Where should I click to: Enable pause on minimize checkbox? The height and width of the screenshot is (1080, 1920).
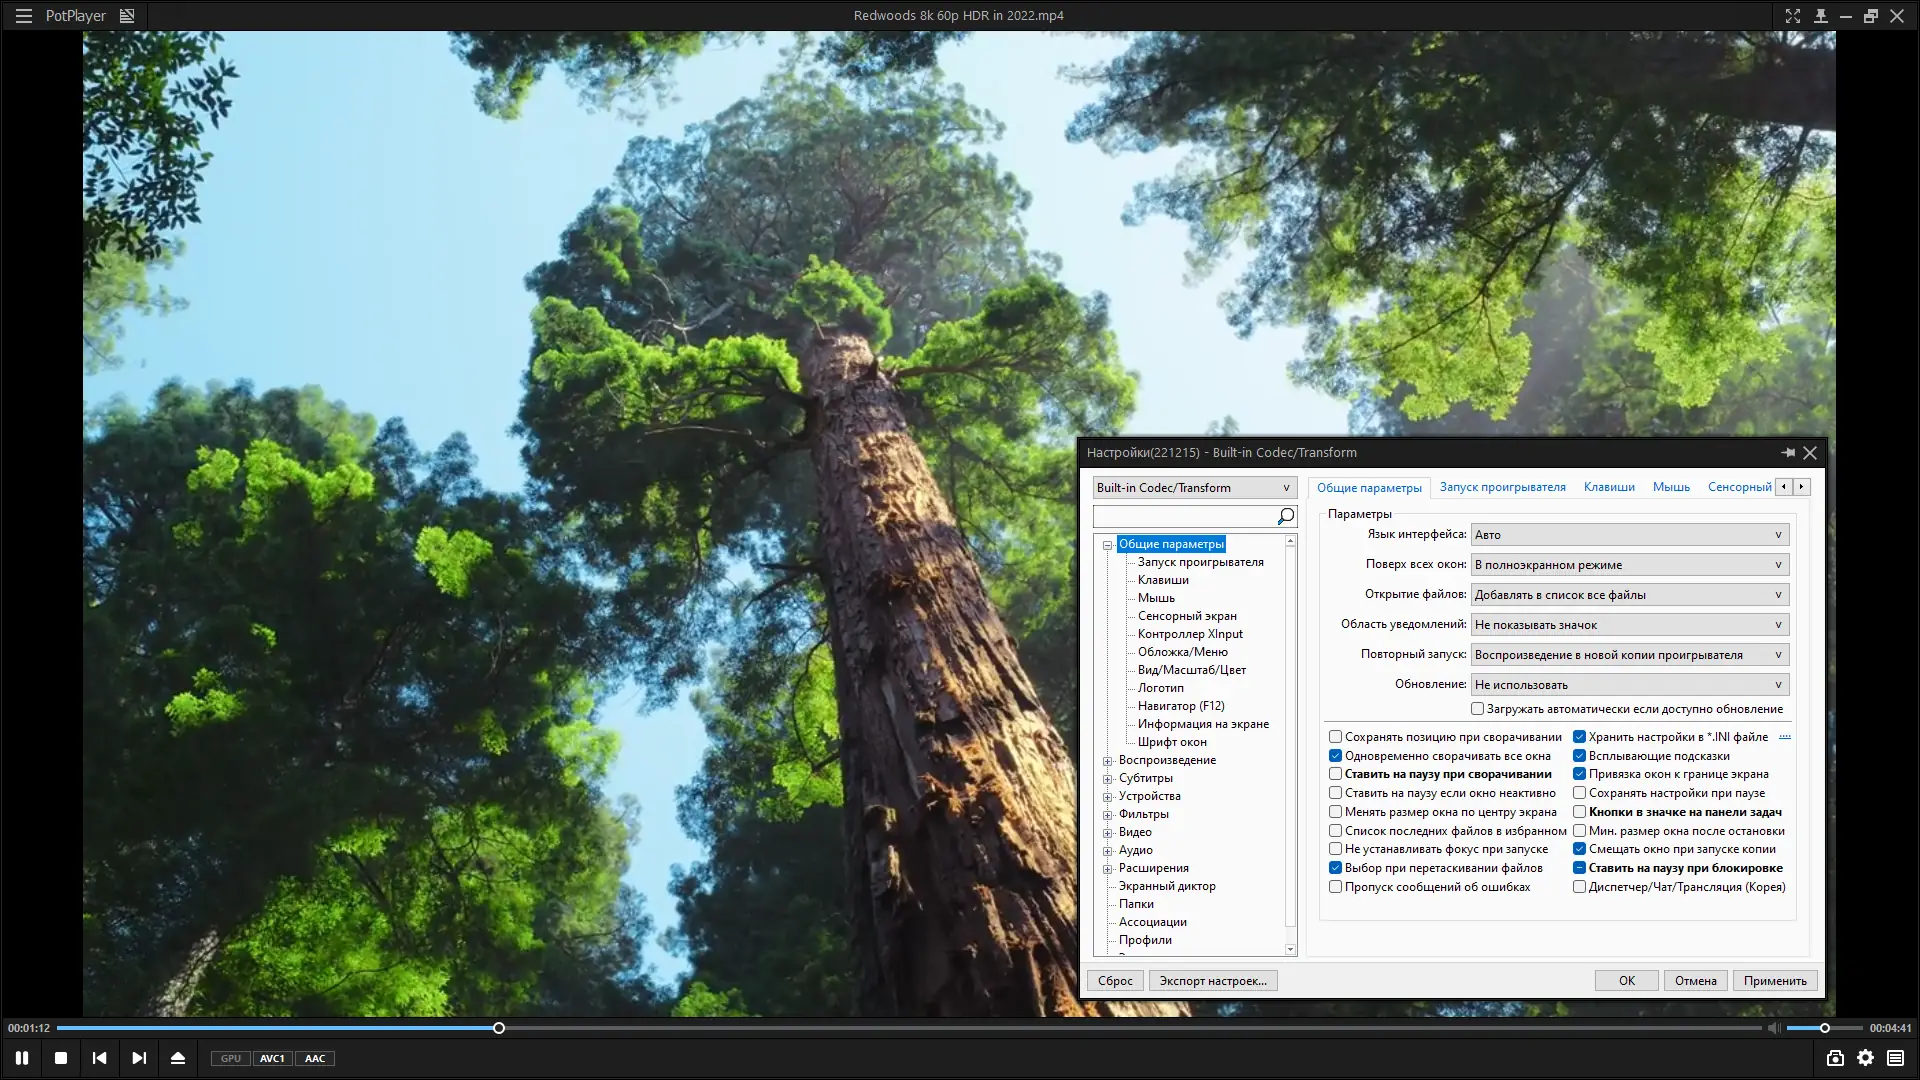[x=1335, y=774]
